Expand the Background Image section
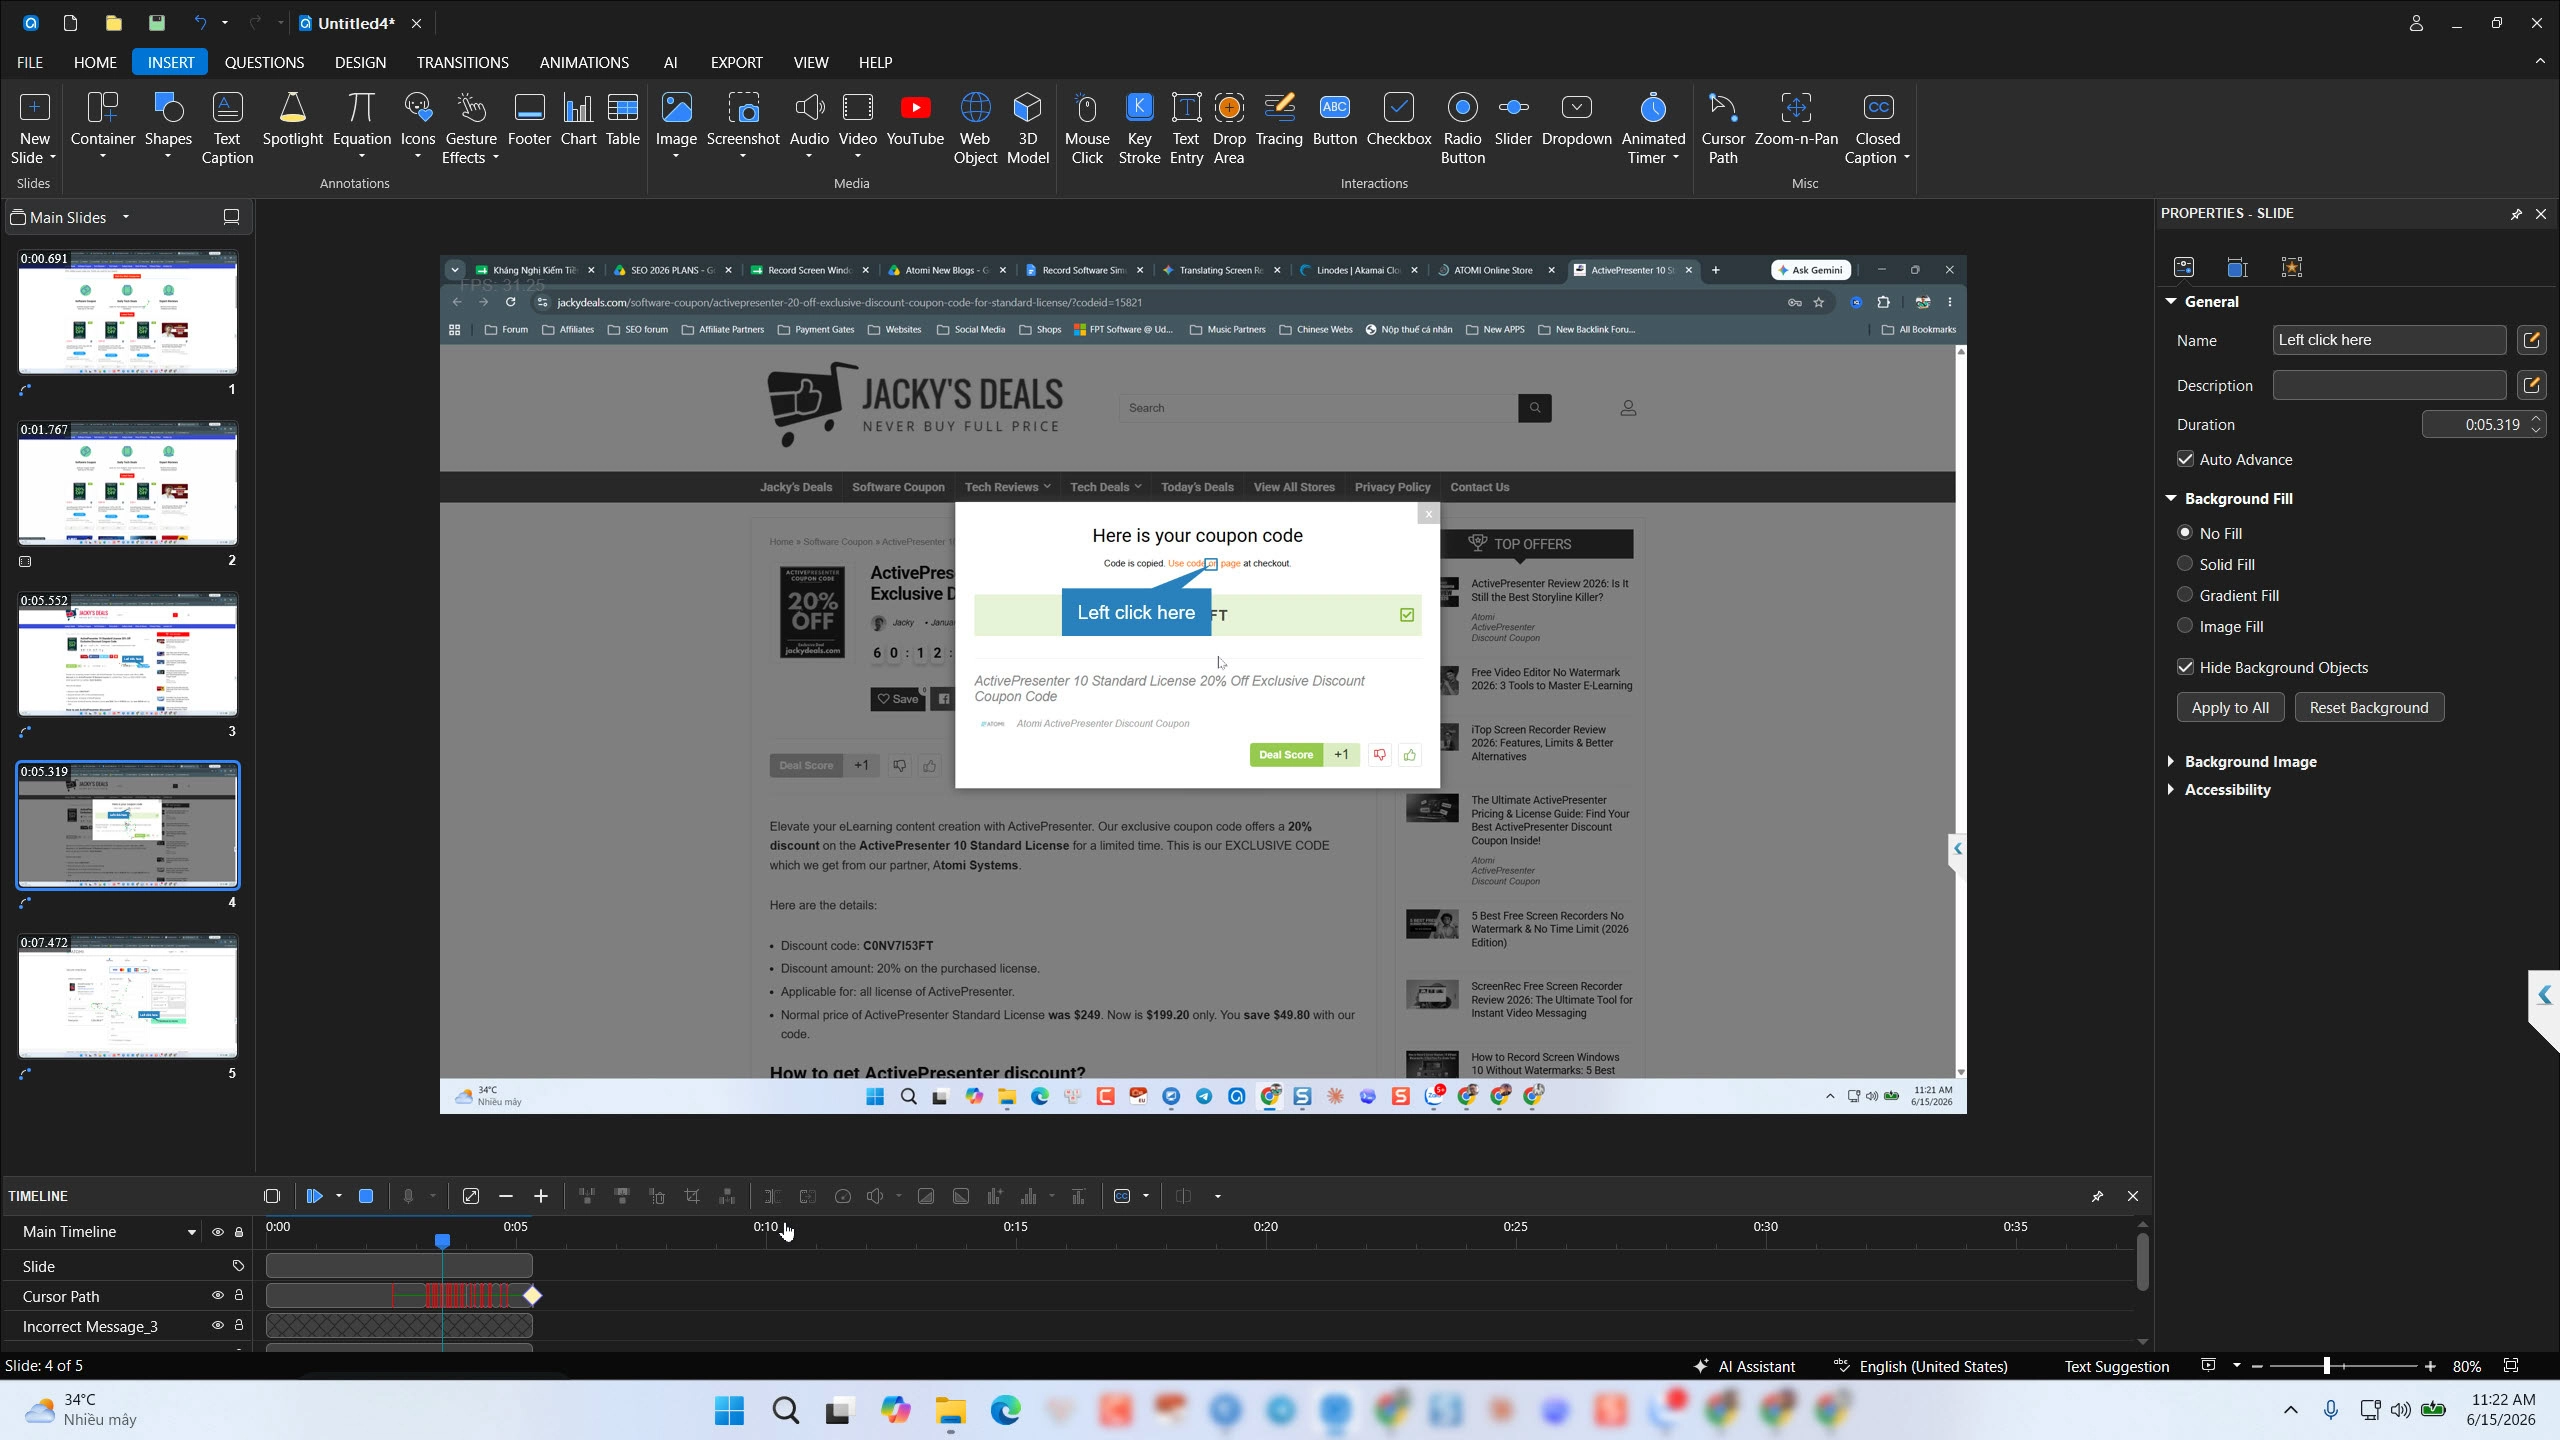The image size is (2560, 1440). (x=2171, y=761)
